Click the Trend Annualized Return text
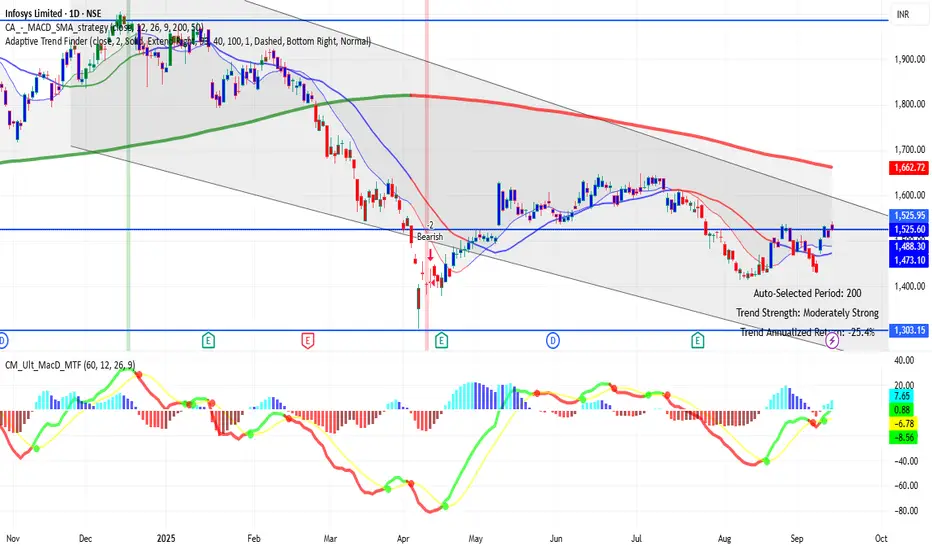Image resolution: width=932 pixels, height=550 pixels. (x=807, y=332)
